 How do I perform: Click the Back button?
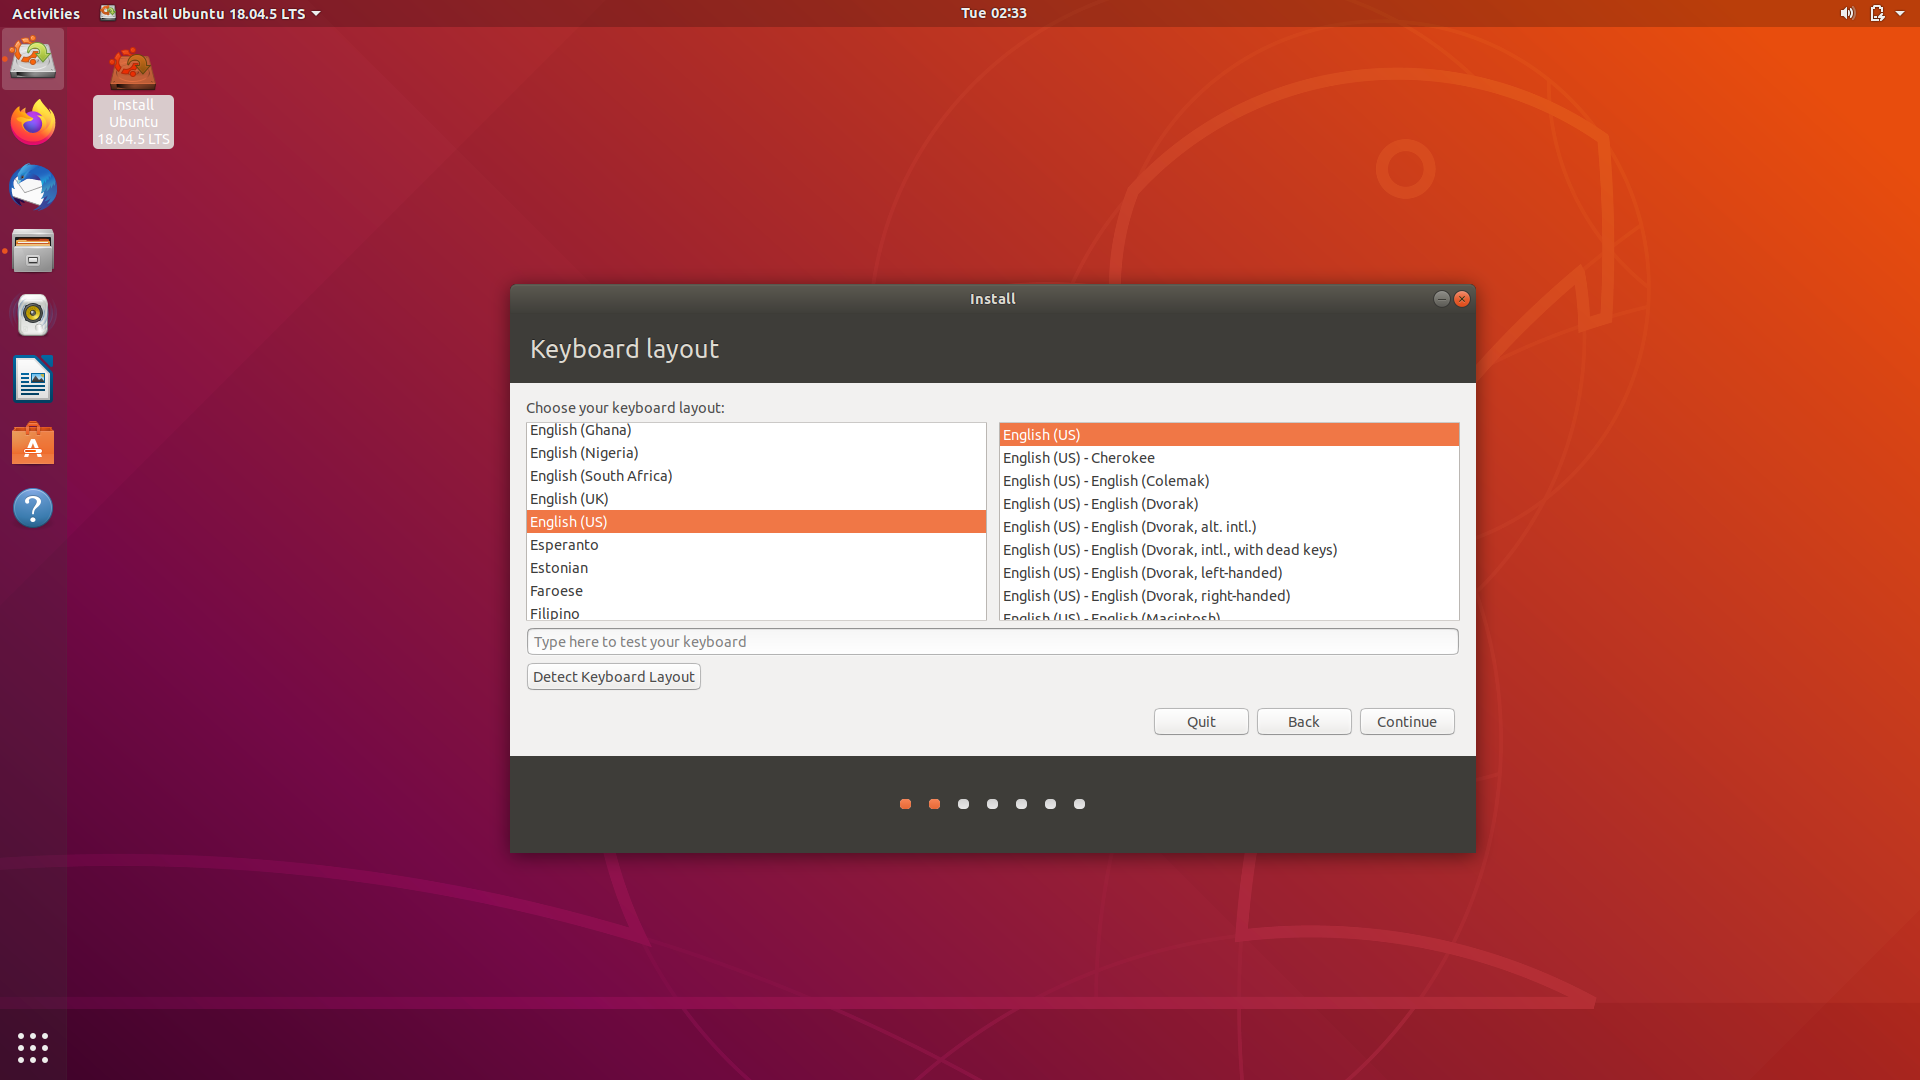[x=1303, y=721]
